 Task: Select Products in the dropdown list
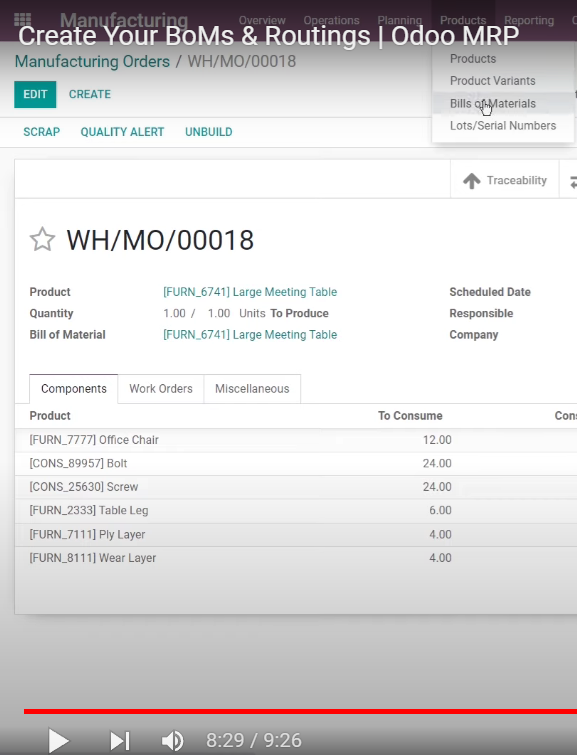pyautogui.click(x=473, y=59)
